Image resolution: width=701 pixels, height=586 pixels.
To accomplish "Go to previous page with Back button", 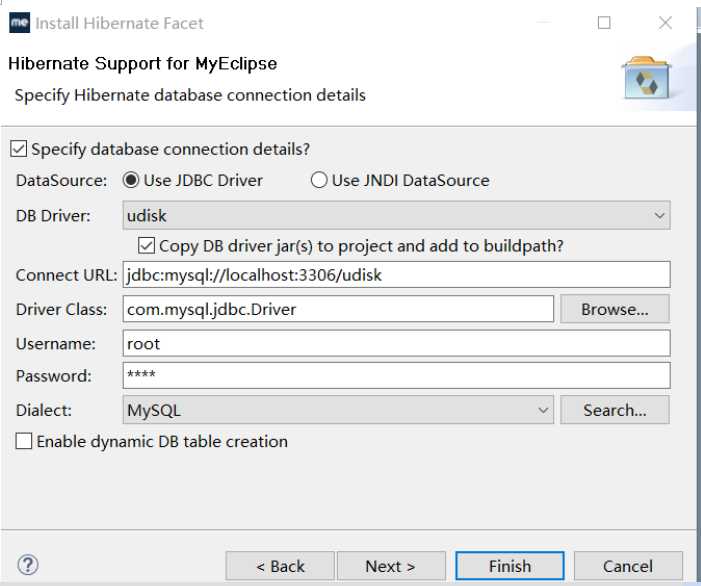I will (x=280, y=566).
